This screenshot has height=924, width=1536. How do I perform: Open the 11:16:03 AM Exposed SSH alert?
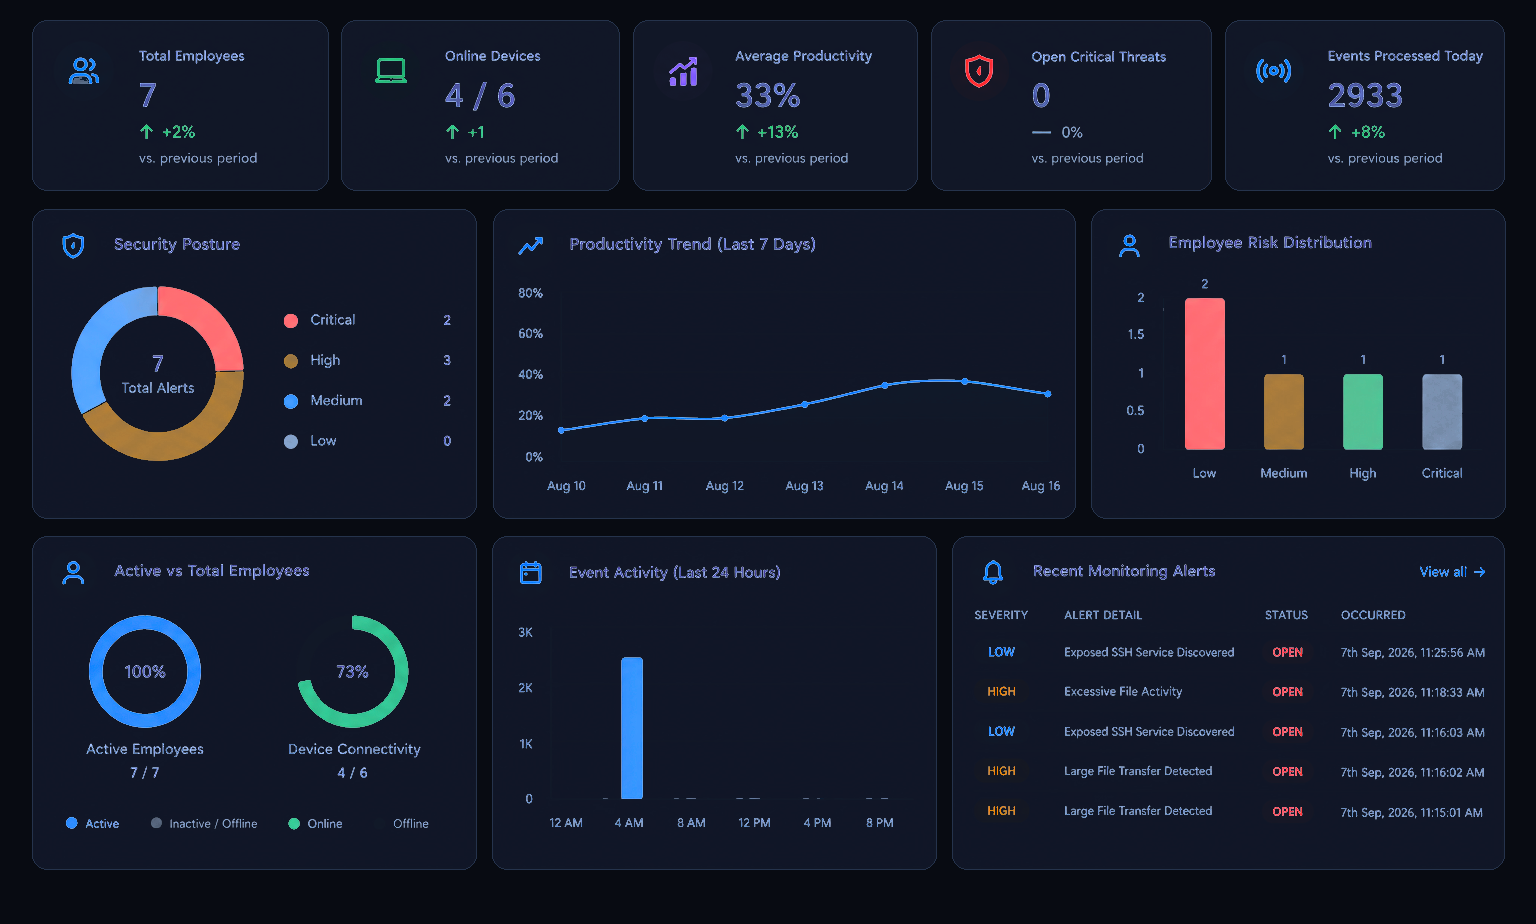click(x=1229, y=732)
